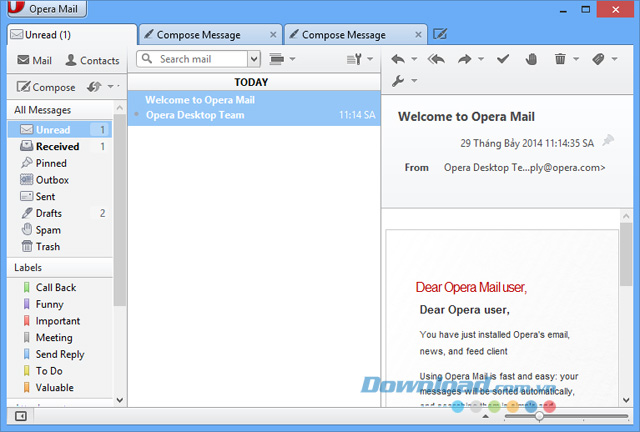Open Forward dropdown arrow
640x432 pixels.
pyautogui.click(x=481, y=59)
